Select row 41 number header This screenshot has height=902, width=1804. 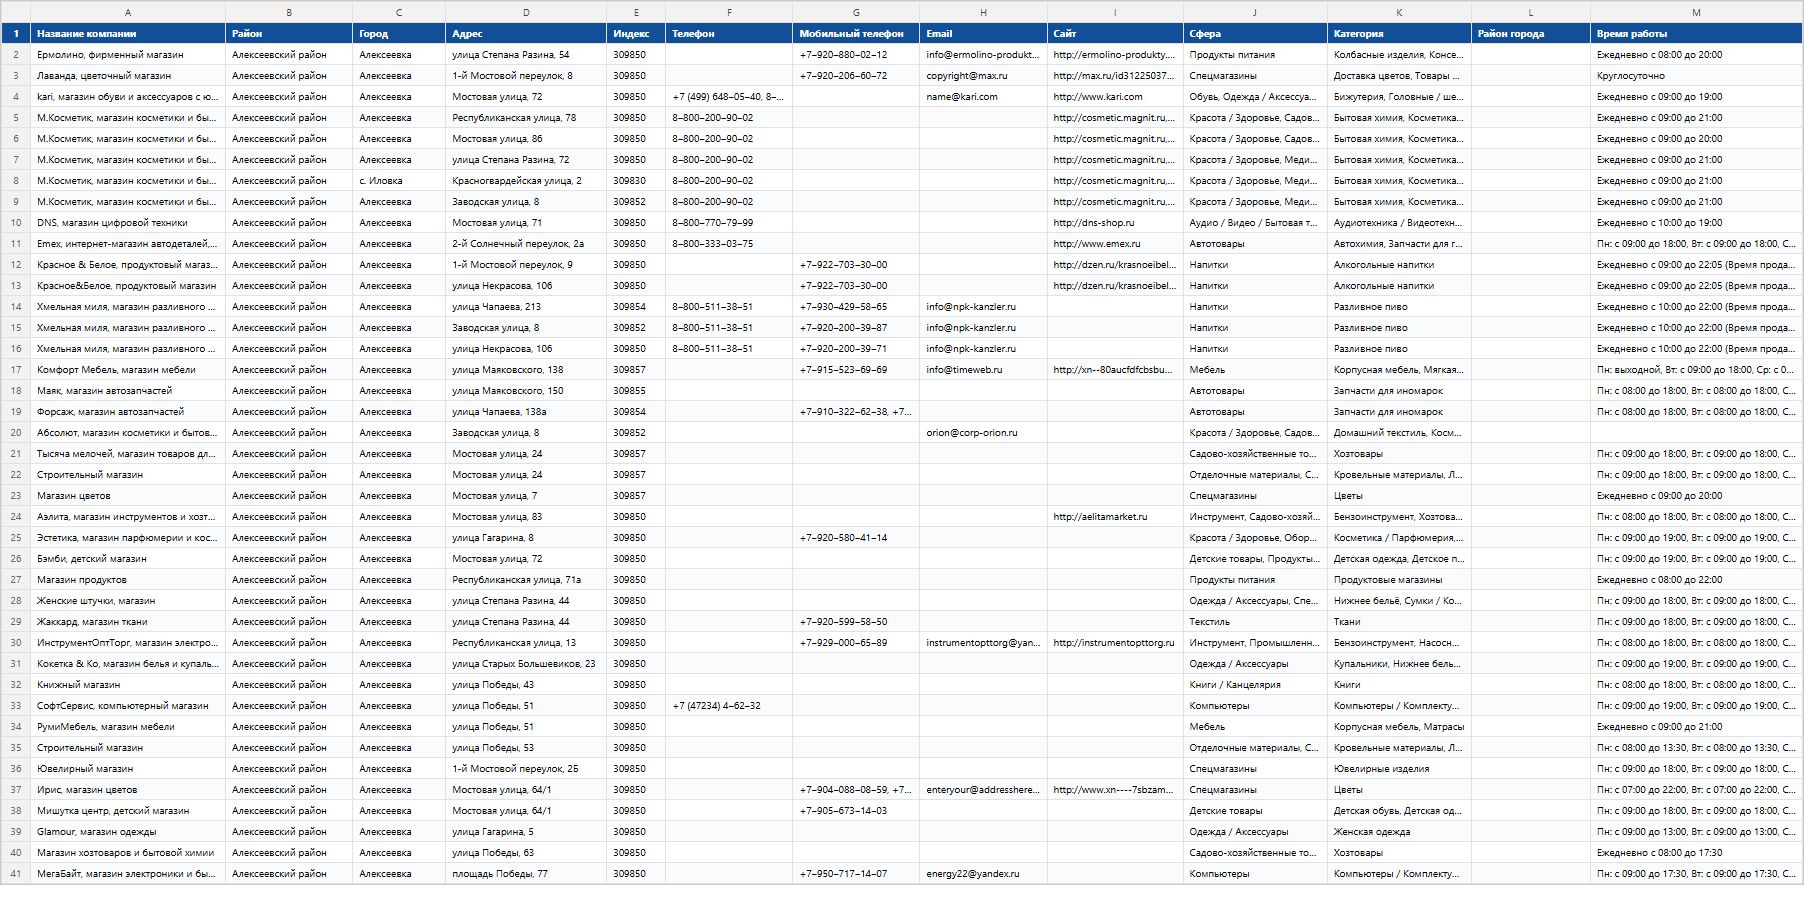click(x=16, y=874)
